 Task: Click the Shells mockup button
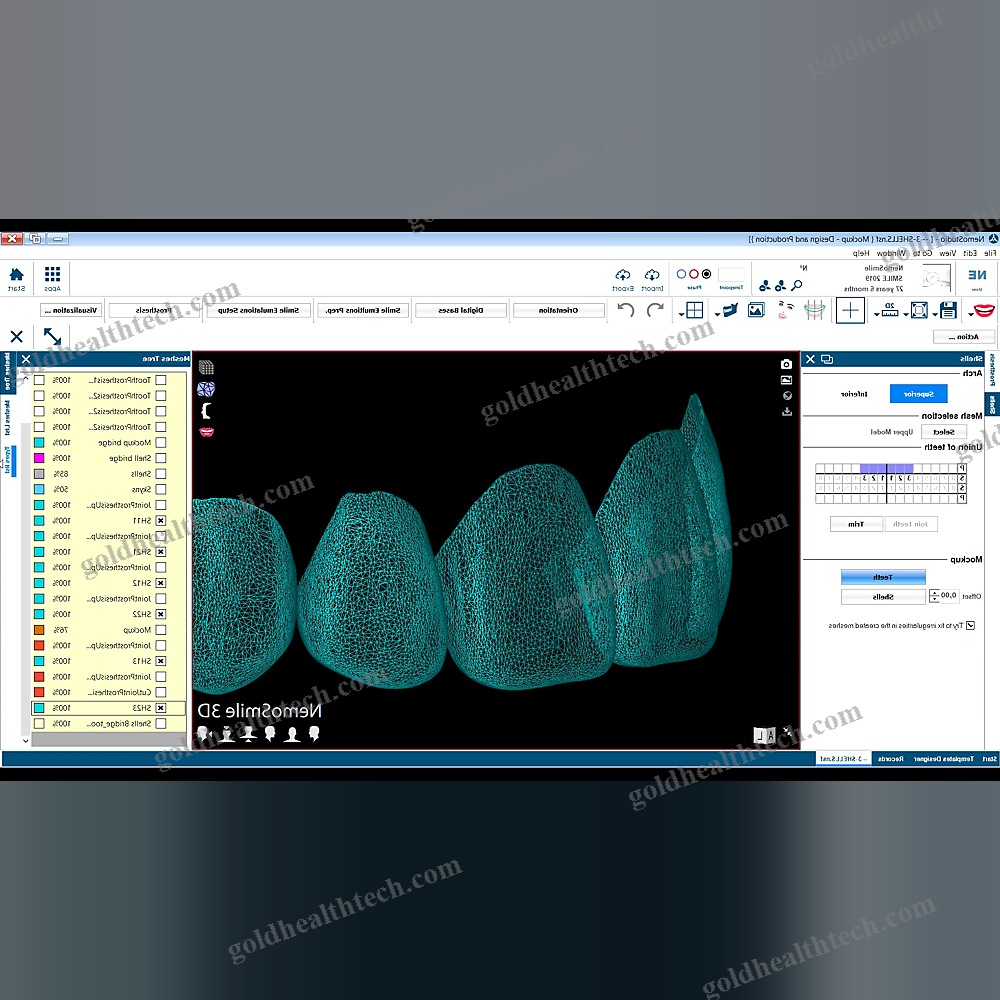tap(883, 597)
